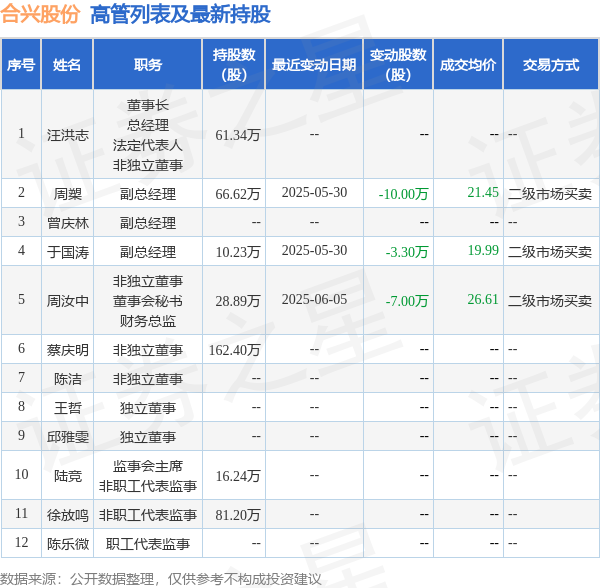Select the 最近变动日期 column header
This screenshot has height=588, width=600.
pyautogui.click(x=314, y=65)
